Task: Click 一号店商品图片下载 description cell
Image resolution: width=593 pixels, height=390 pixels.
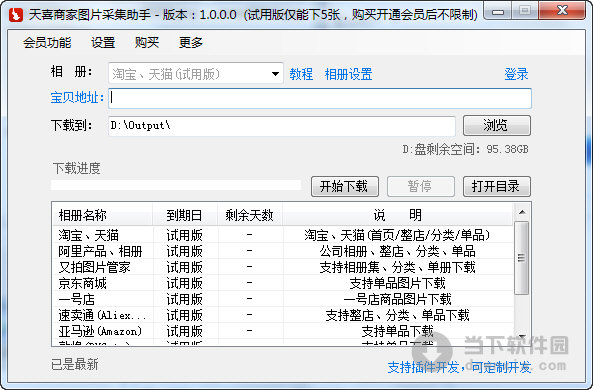Action: pyautogui.click(x=397, y=299)
